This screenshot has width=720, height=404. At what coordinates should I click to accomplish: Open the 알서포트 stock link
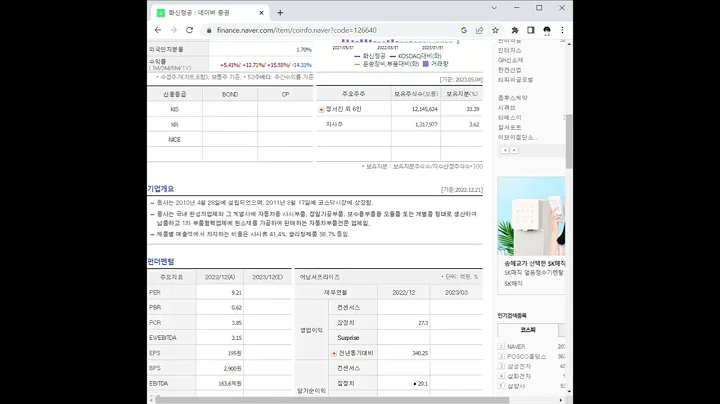(x=510, y=127)
